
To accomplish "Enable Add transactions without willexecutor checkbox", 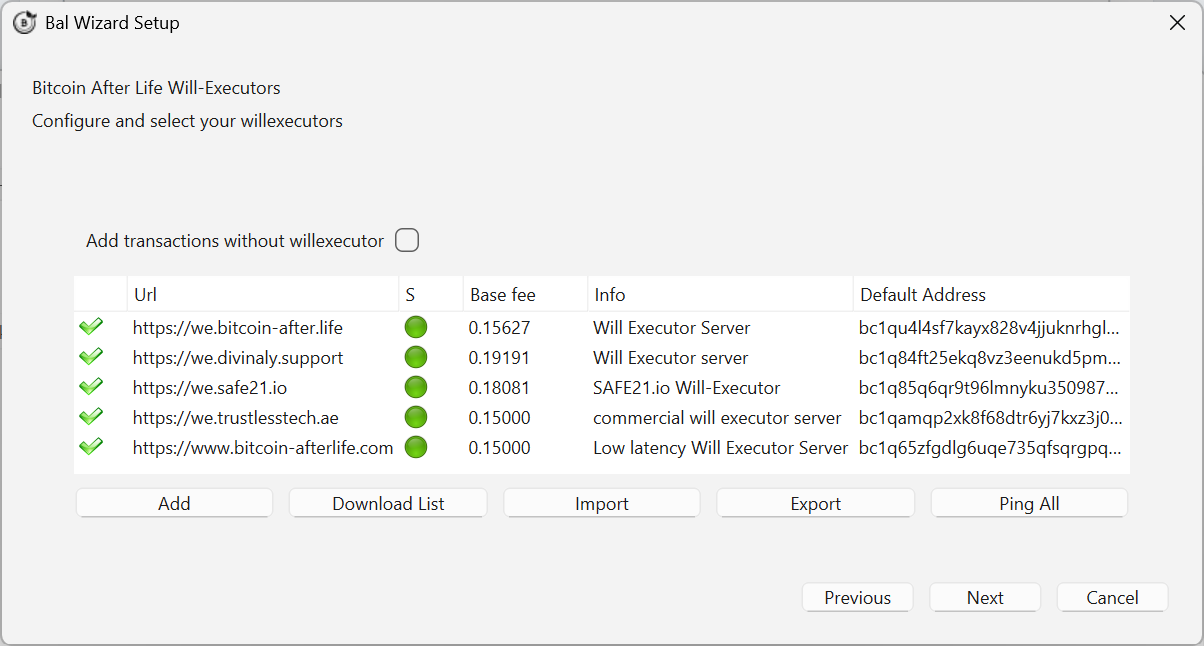I will (407, 240).
